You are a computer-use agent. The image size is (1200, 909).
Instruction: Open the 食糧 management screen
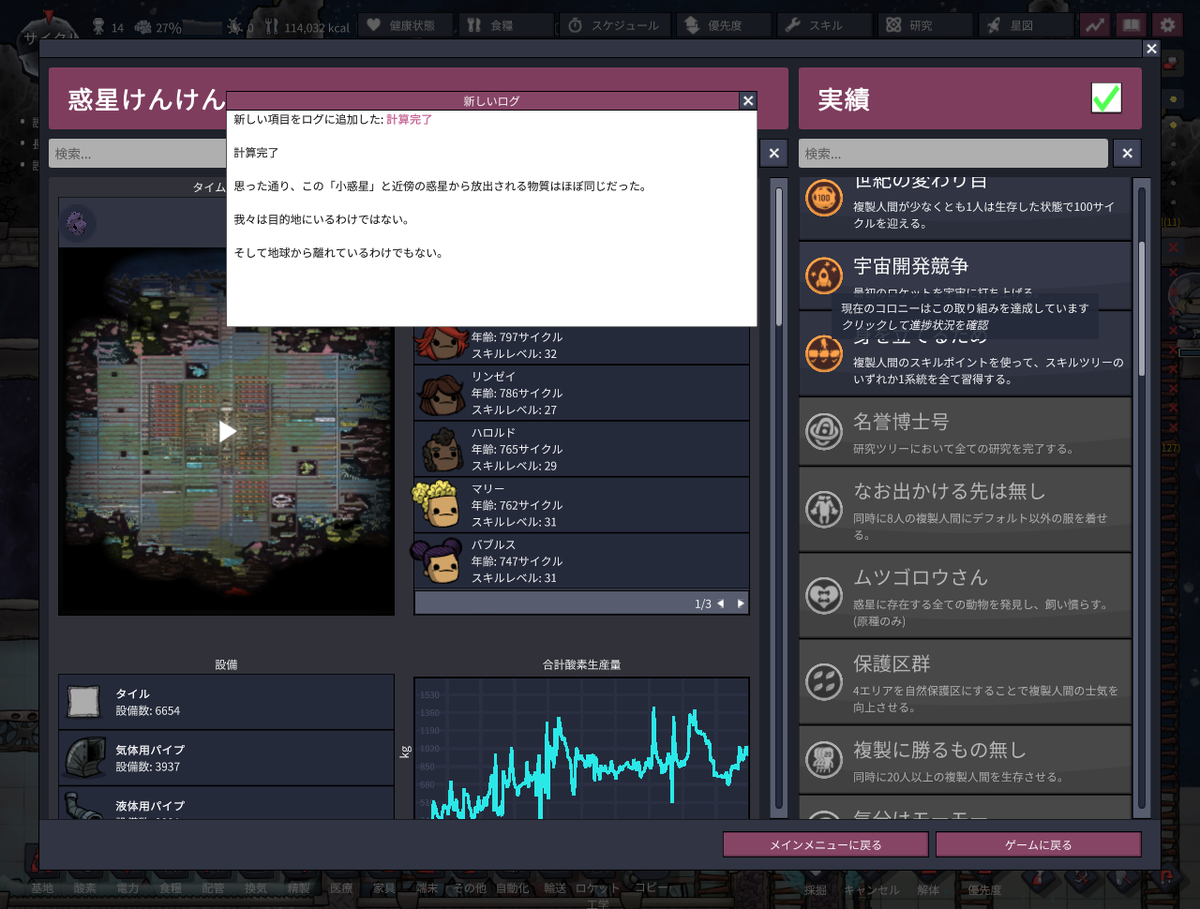(x=507, y=25)
